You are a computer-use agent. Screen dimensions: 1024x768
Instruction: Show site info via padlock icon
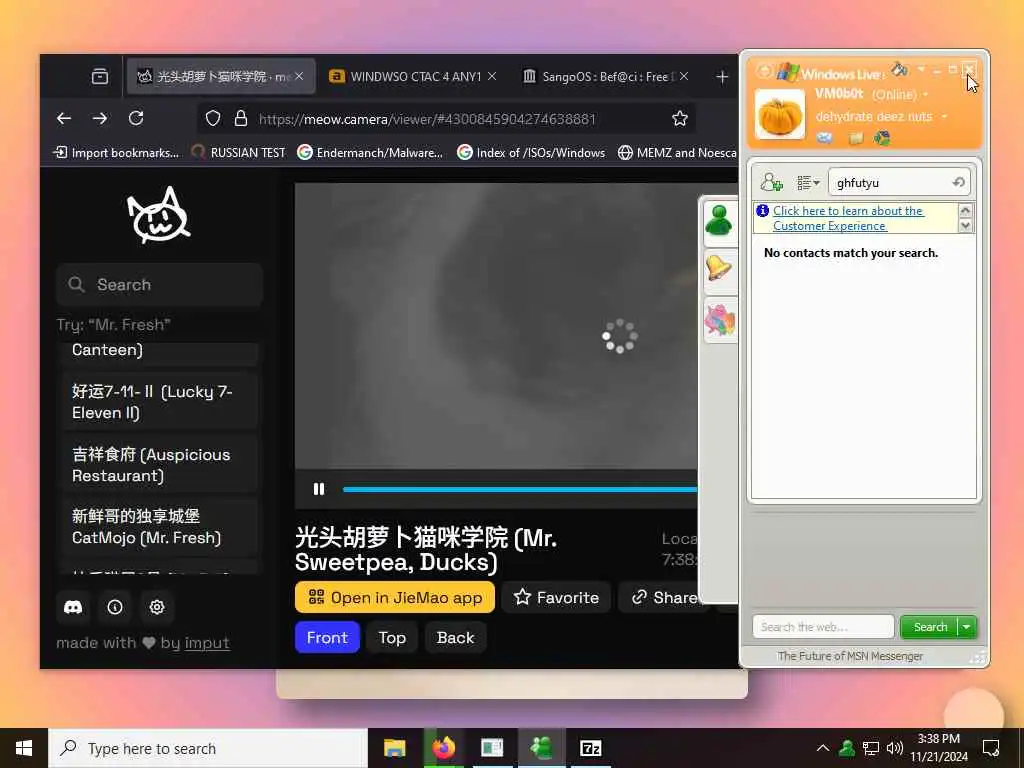pyautogui.click(x=240, y=118)
